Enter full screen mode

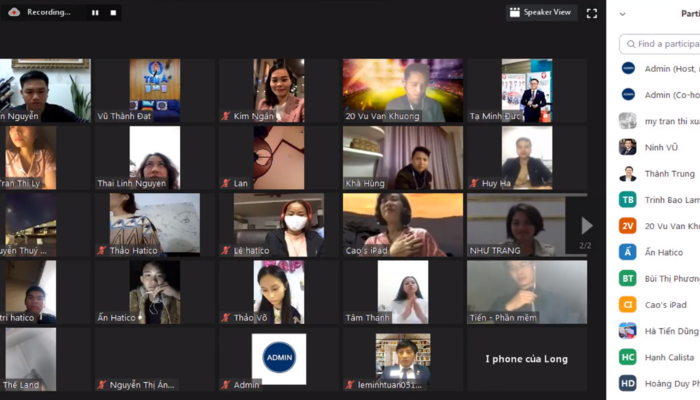(591, 13)
